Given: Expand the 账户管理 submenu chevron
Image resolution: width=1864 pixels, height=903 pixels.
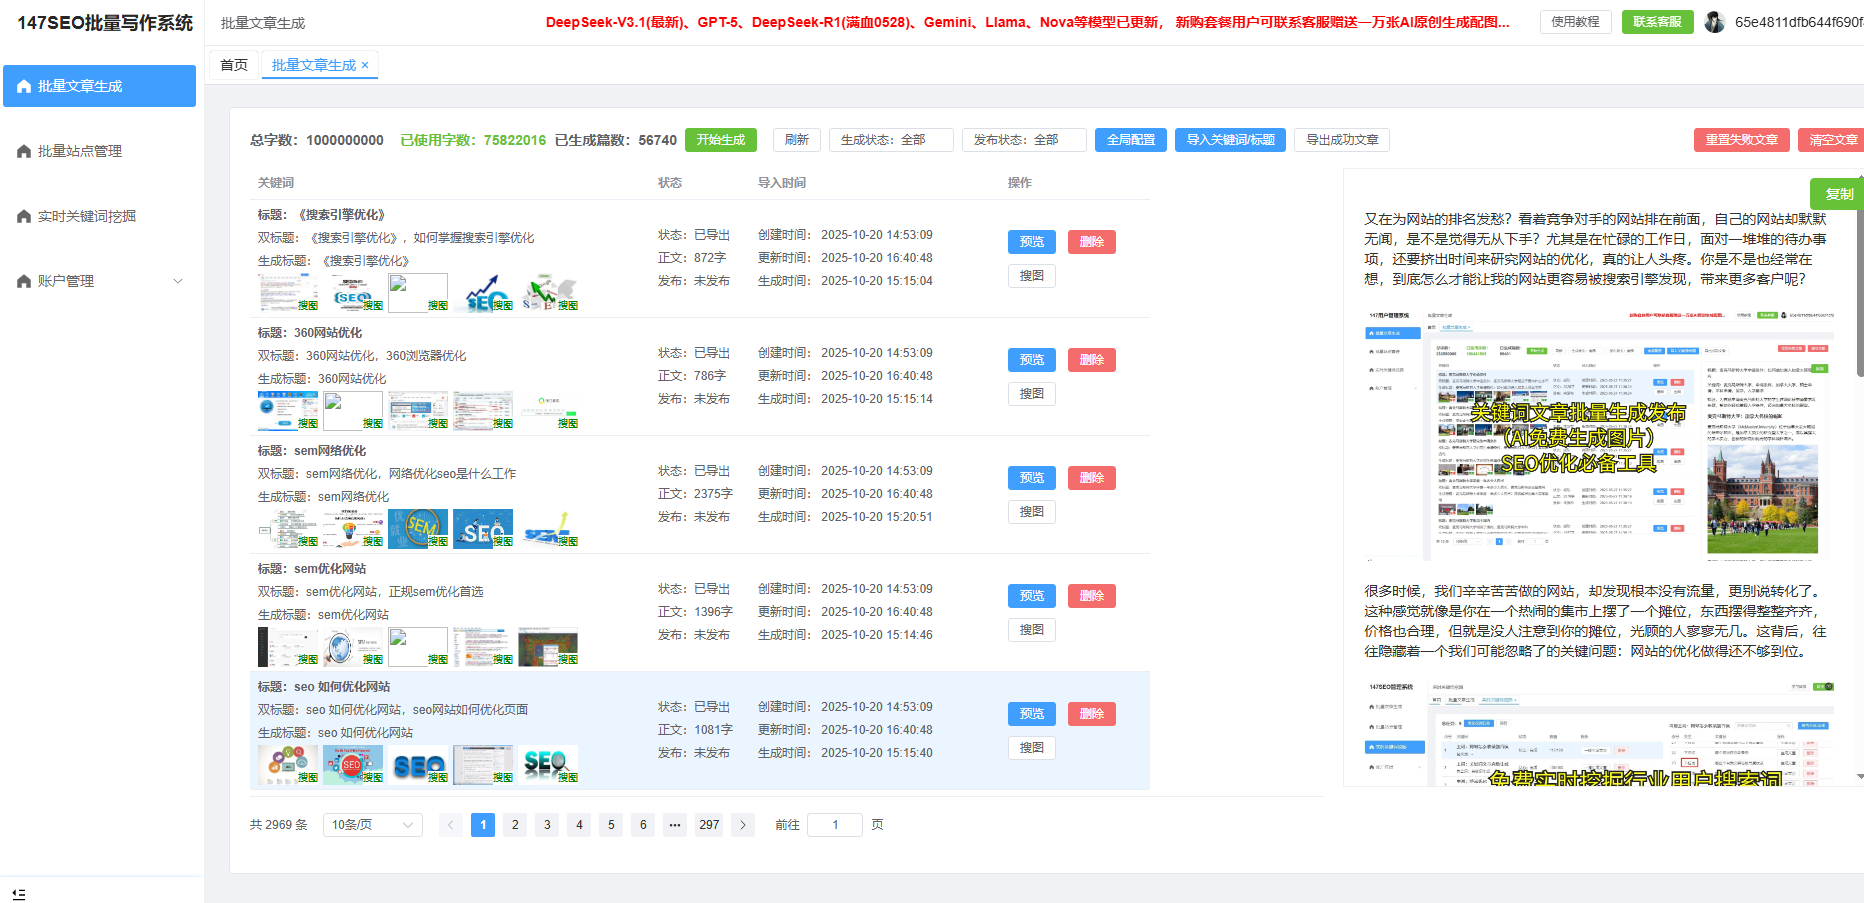Looking at the screenshot, I should 178,282.
